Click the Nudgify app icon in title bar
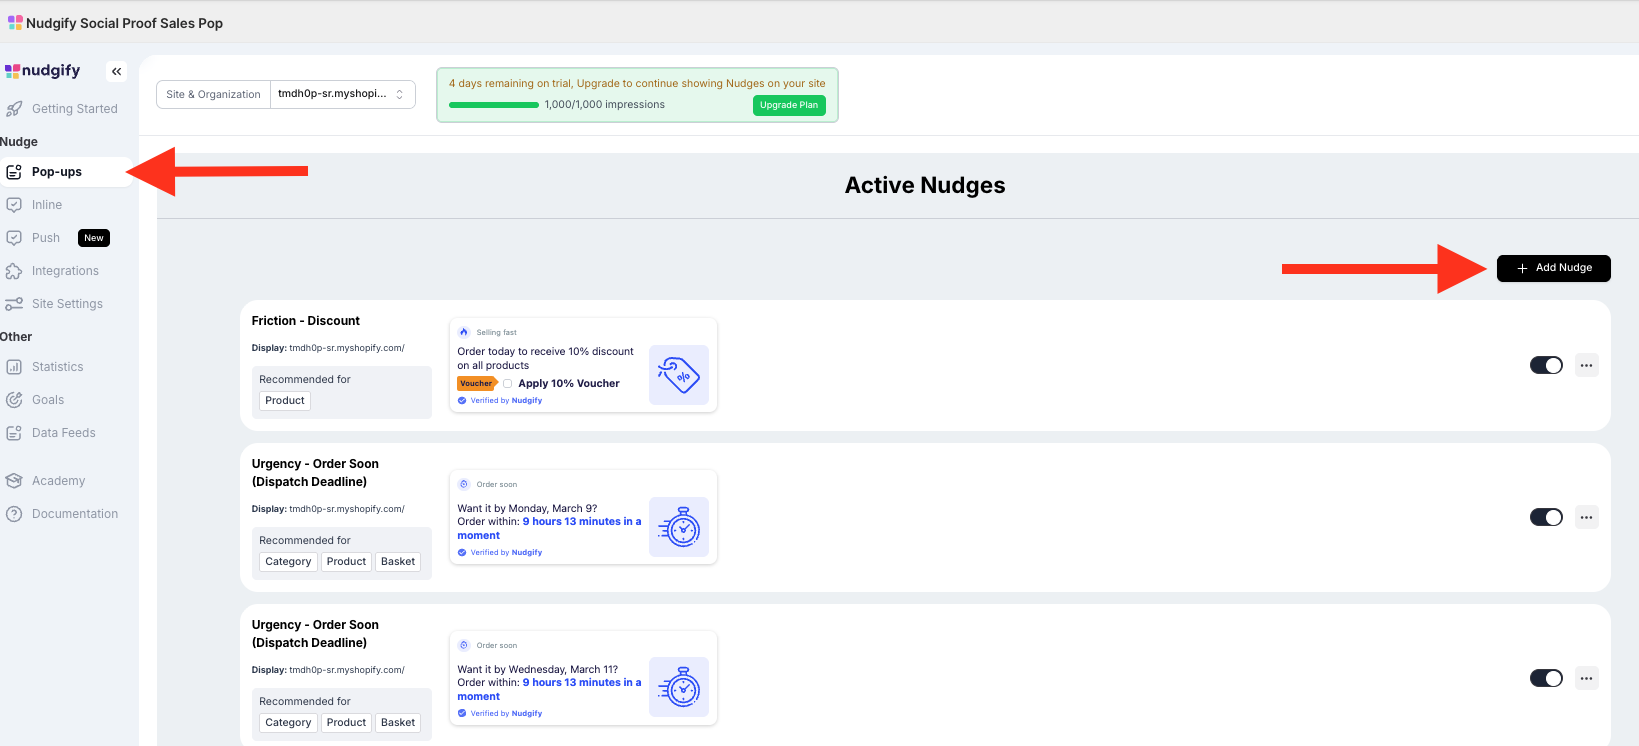The image size is (1639, 746). [x=15, y=22]
